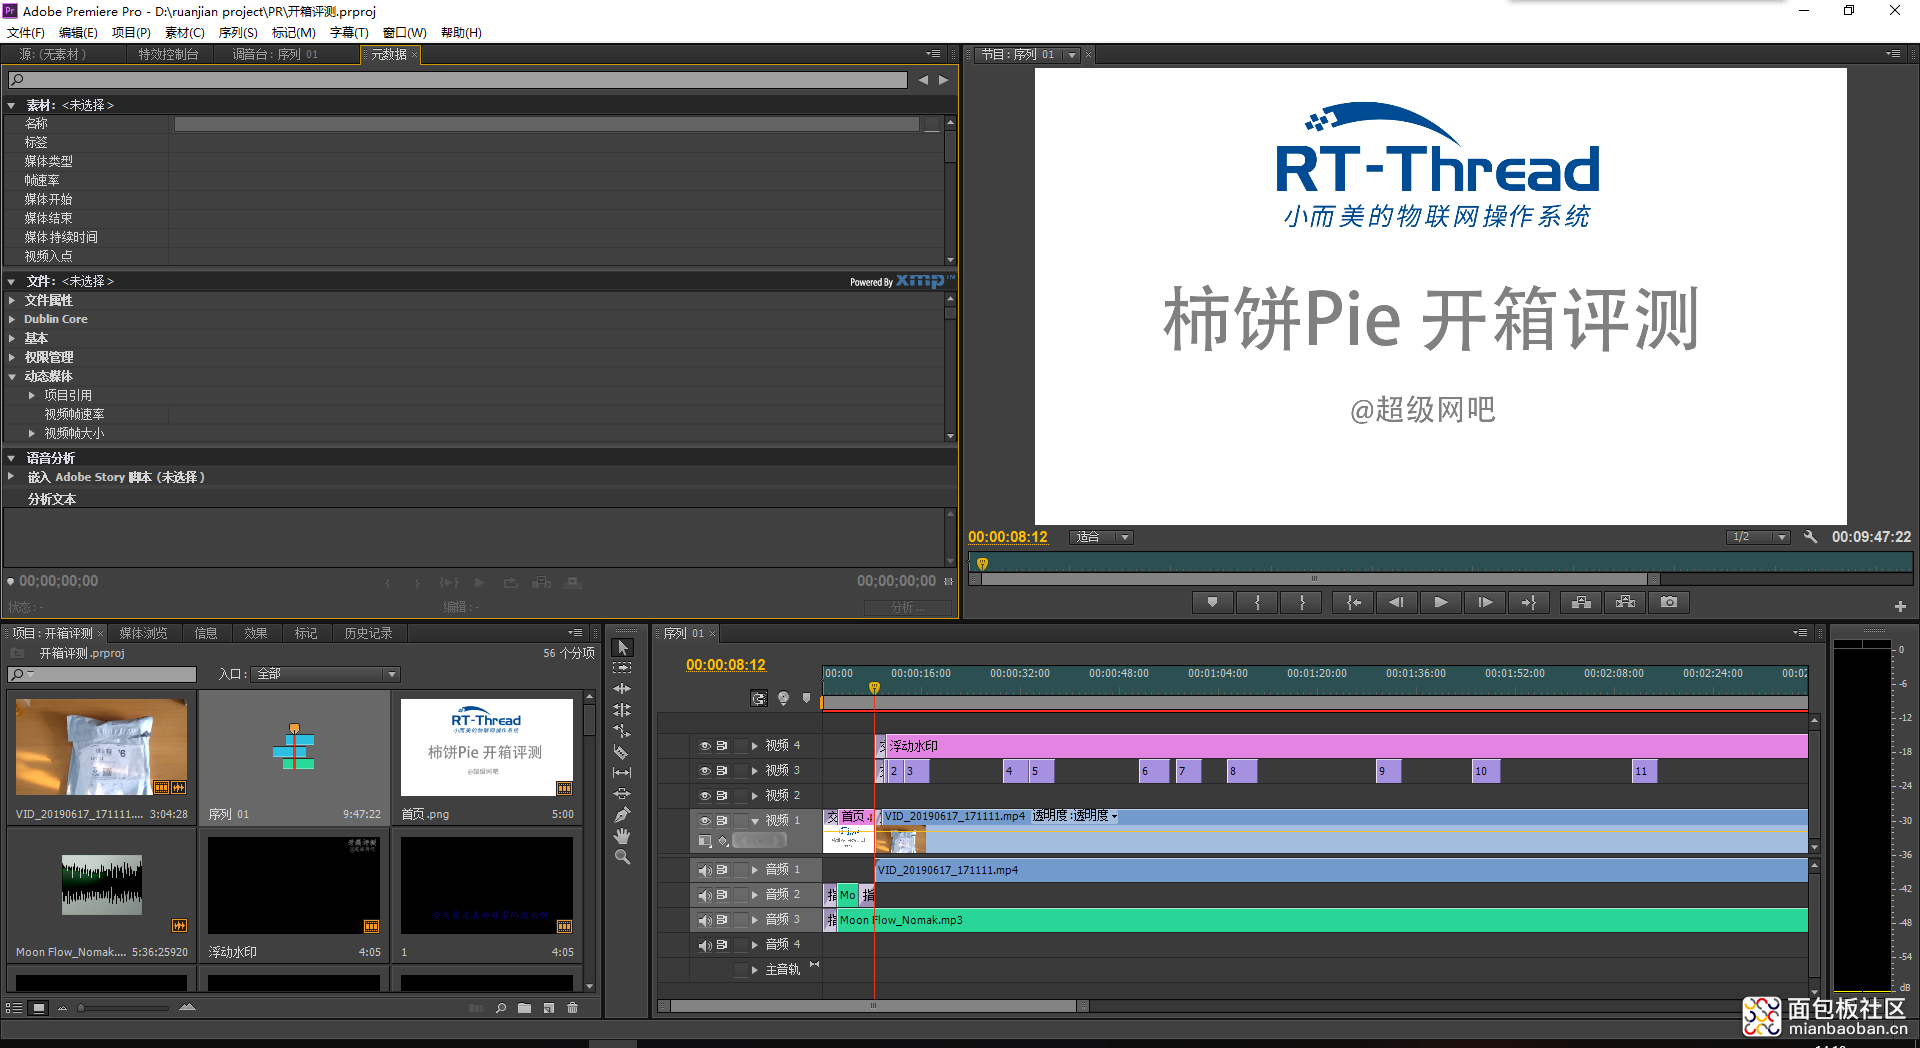Toggle snap in timeline header
Viewport: 1920px width, 1048px height.
(x=759, y=698)
